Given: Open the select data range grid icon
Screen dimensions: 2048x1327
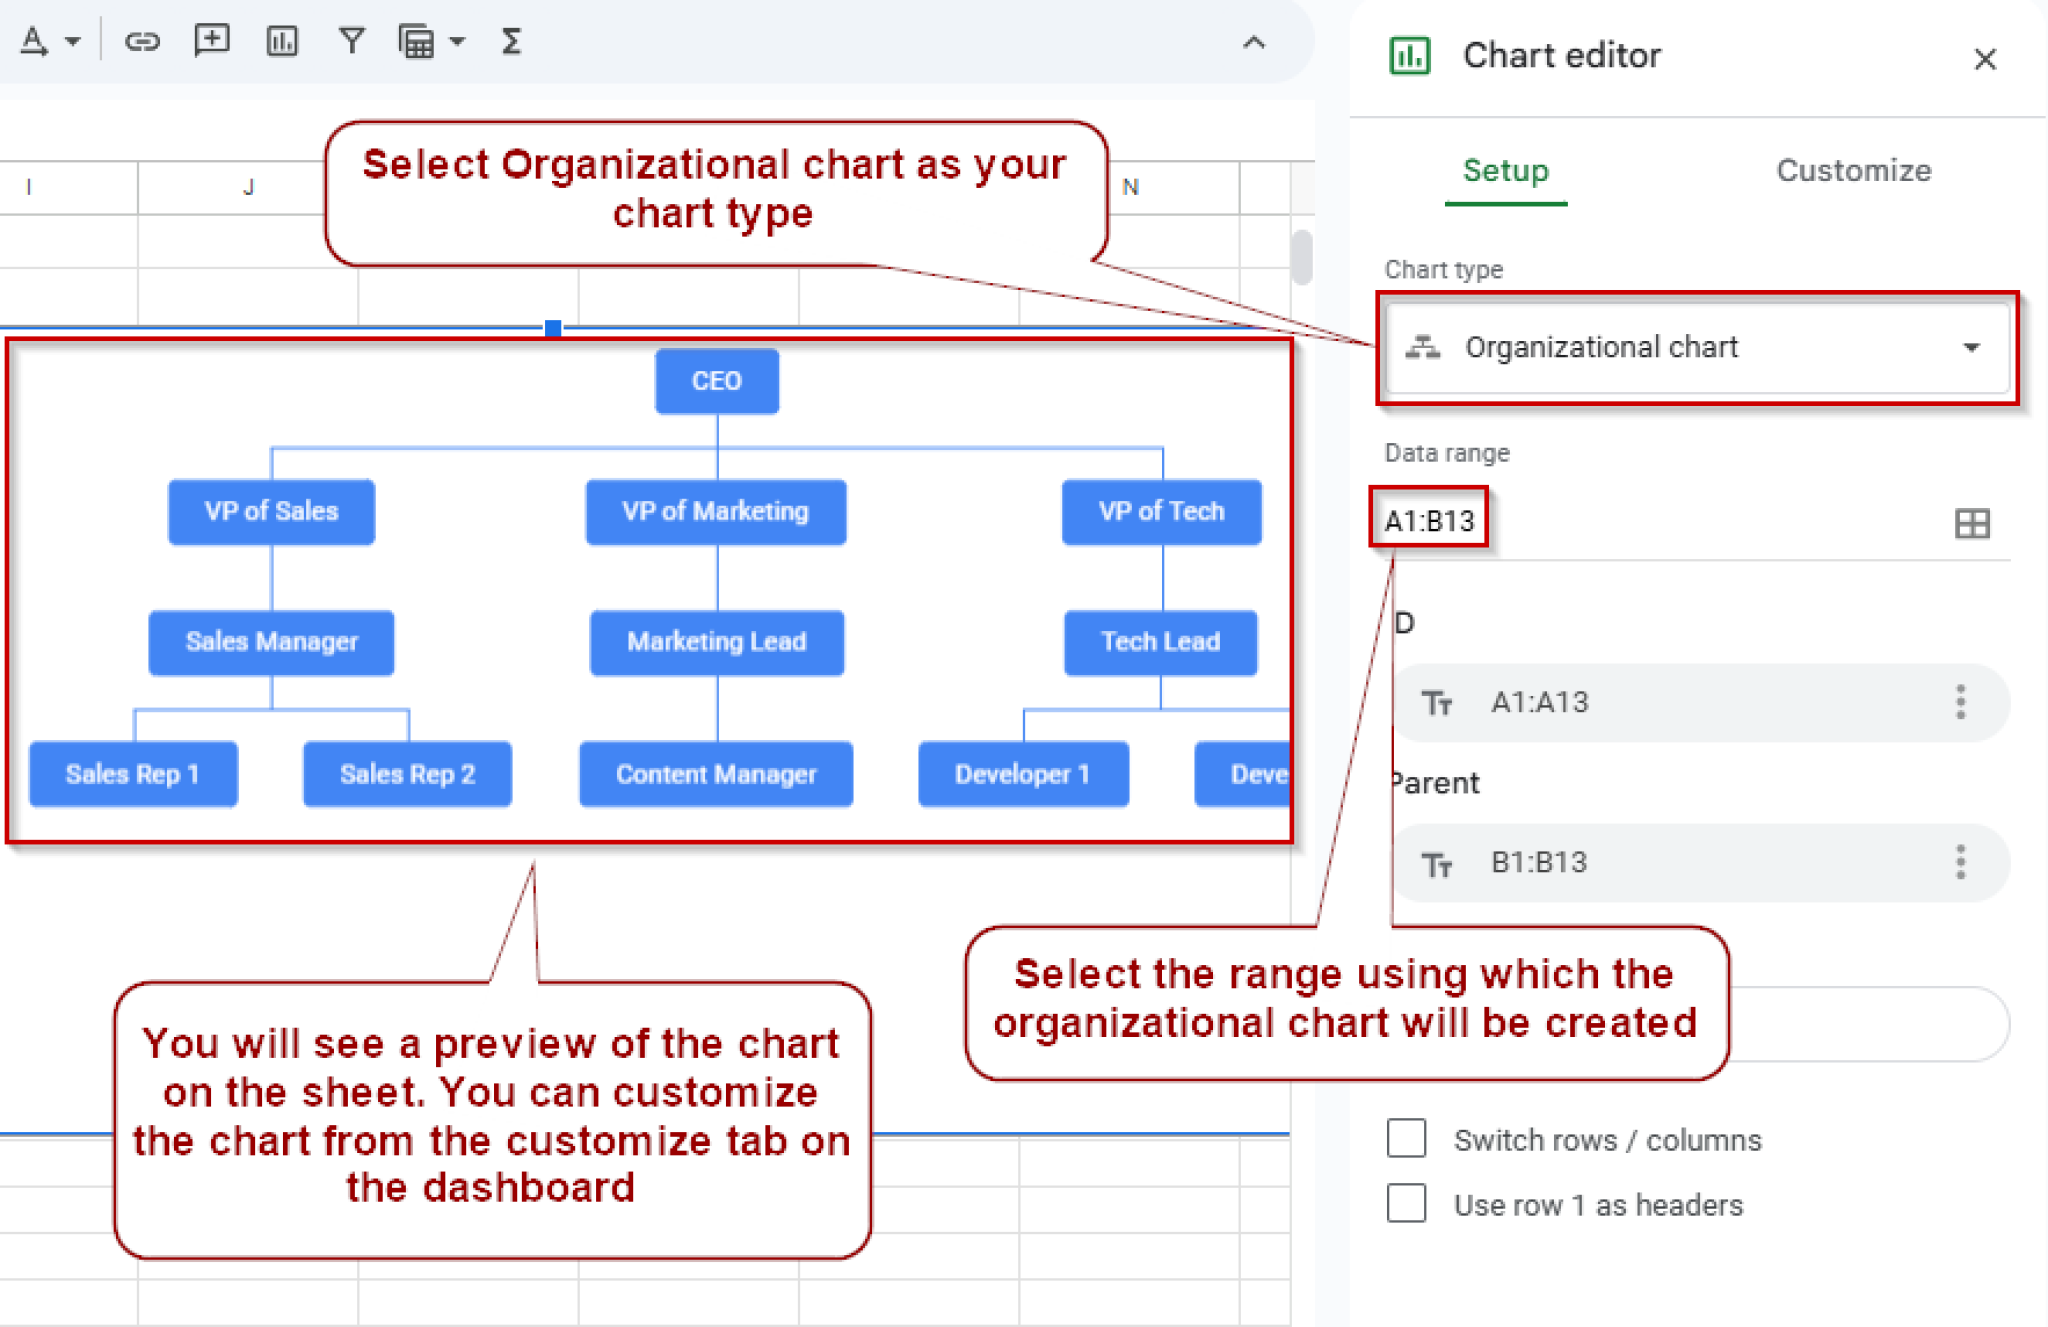Looking at the screenshot, I should (x=1971, y=523).
